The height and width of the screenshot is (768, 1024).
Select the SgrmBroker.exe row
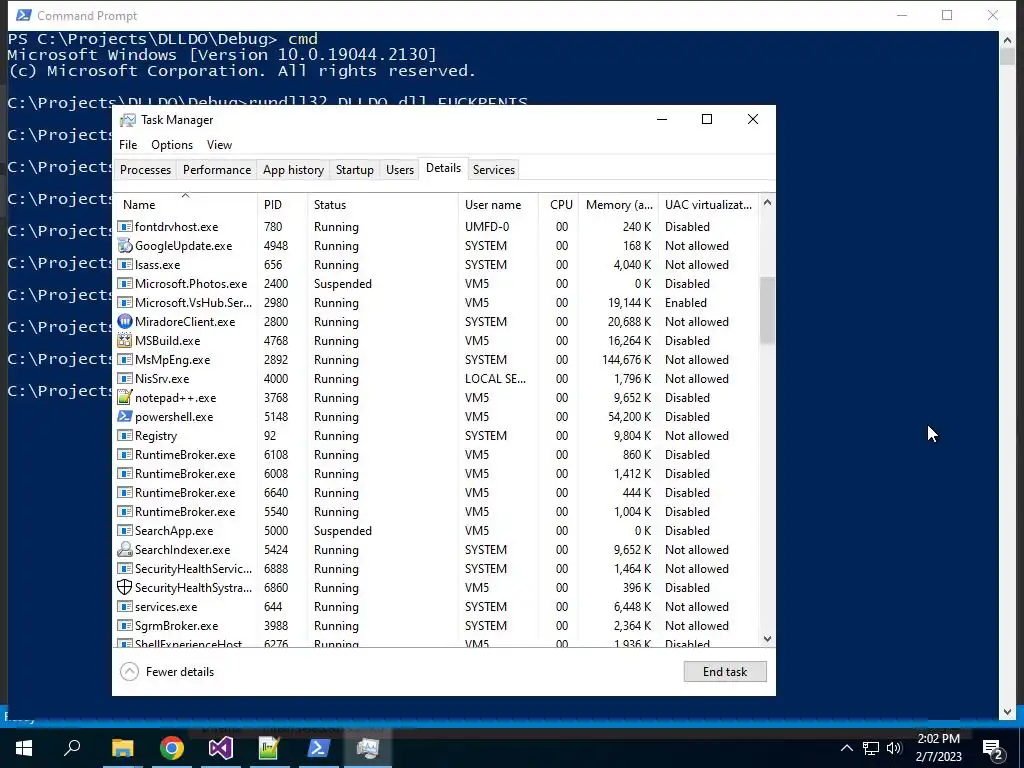point(436,626)
